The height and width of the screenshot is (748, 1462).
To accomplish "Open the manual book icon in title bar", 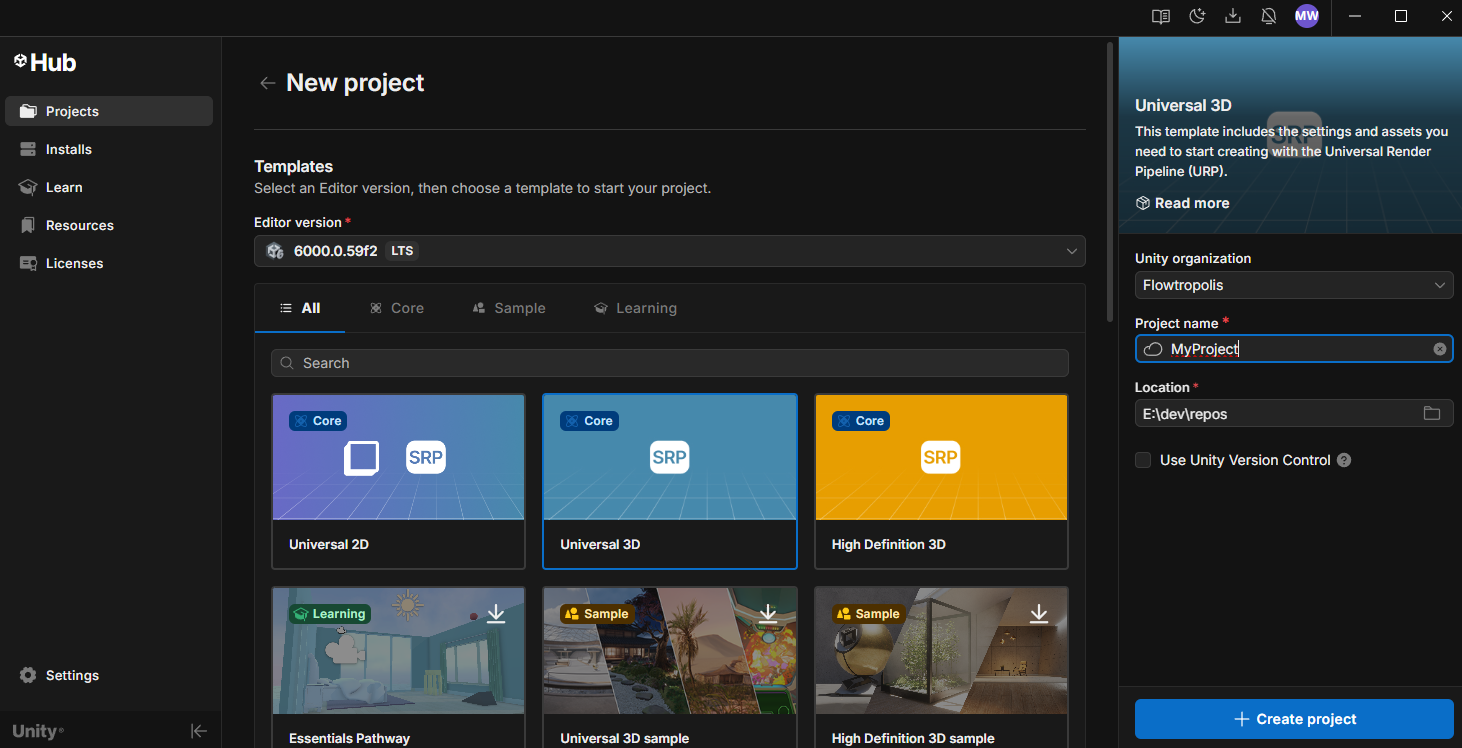I will [1160, 16].
